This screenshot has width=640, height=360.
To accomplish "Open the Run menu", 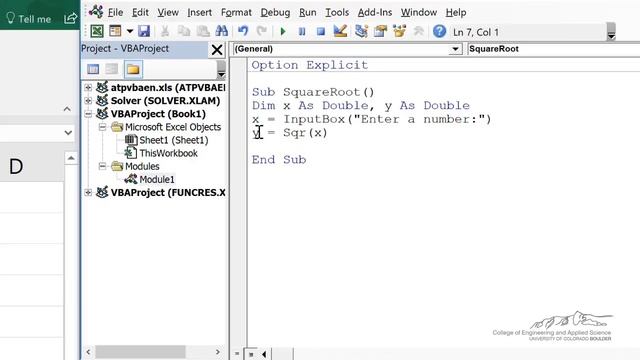I will pos(308,13).
